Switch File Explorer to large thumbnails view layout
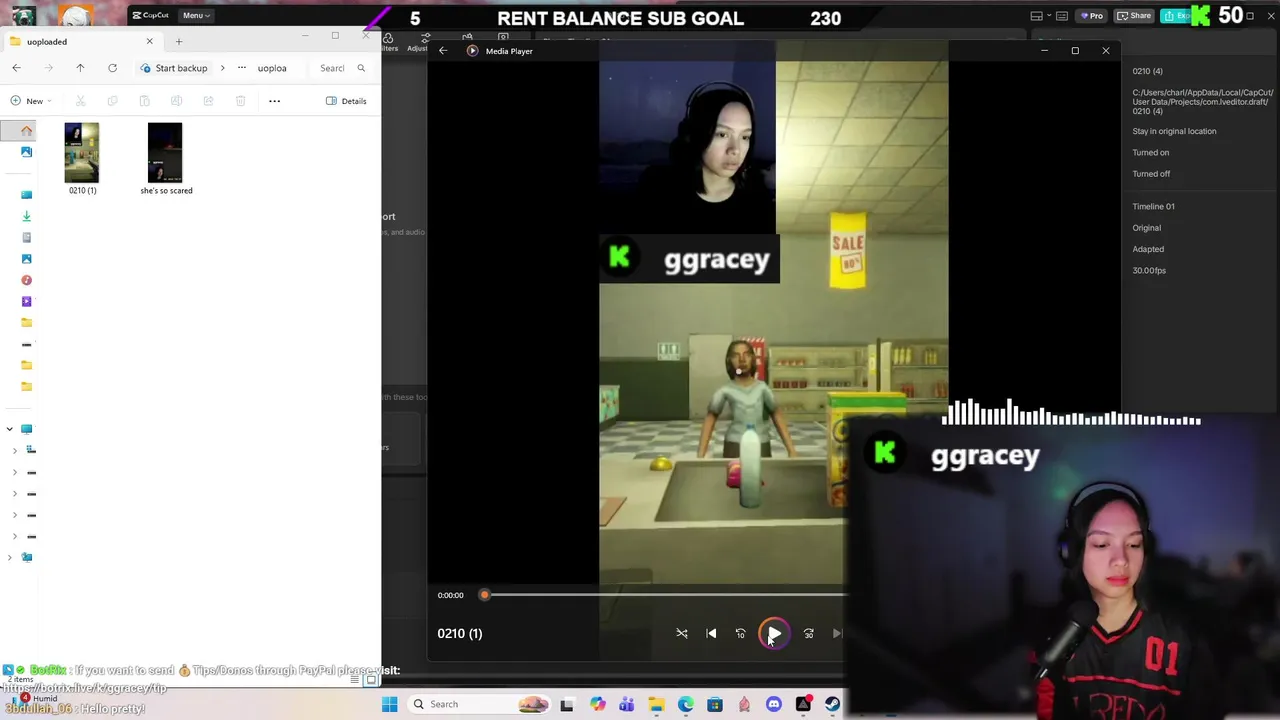The width and height of the screenshot is (1280, 720). 371,680
